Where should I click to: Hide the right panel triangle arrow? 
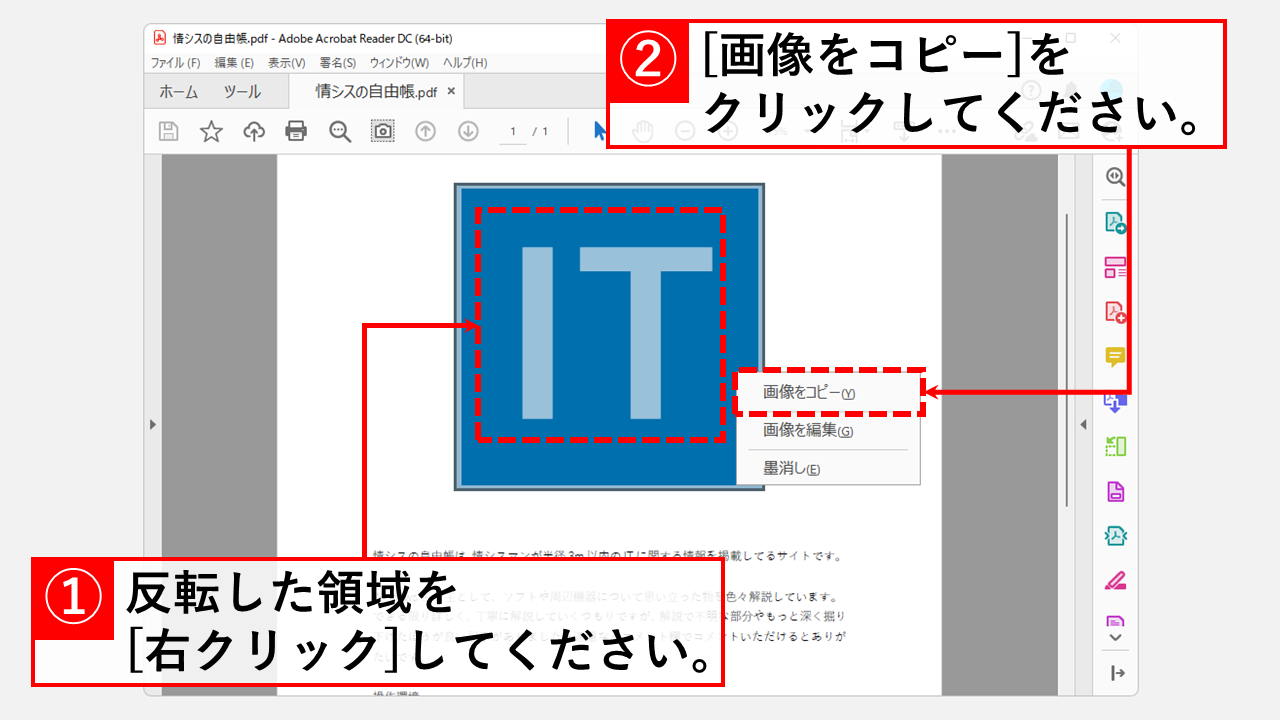point(1083,425)
